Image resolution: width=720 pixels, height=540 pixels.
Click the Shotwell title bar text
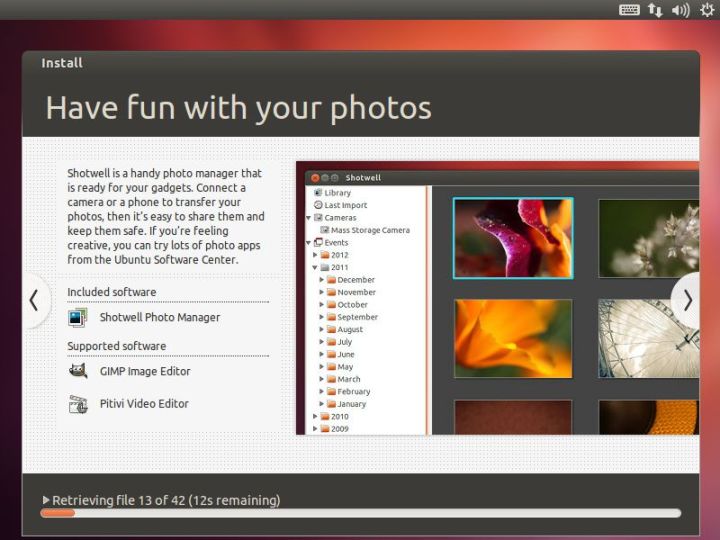pyautogui.click(x=363, y=178)
